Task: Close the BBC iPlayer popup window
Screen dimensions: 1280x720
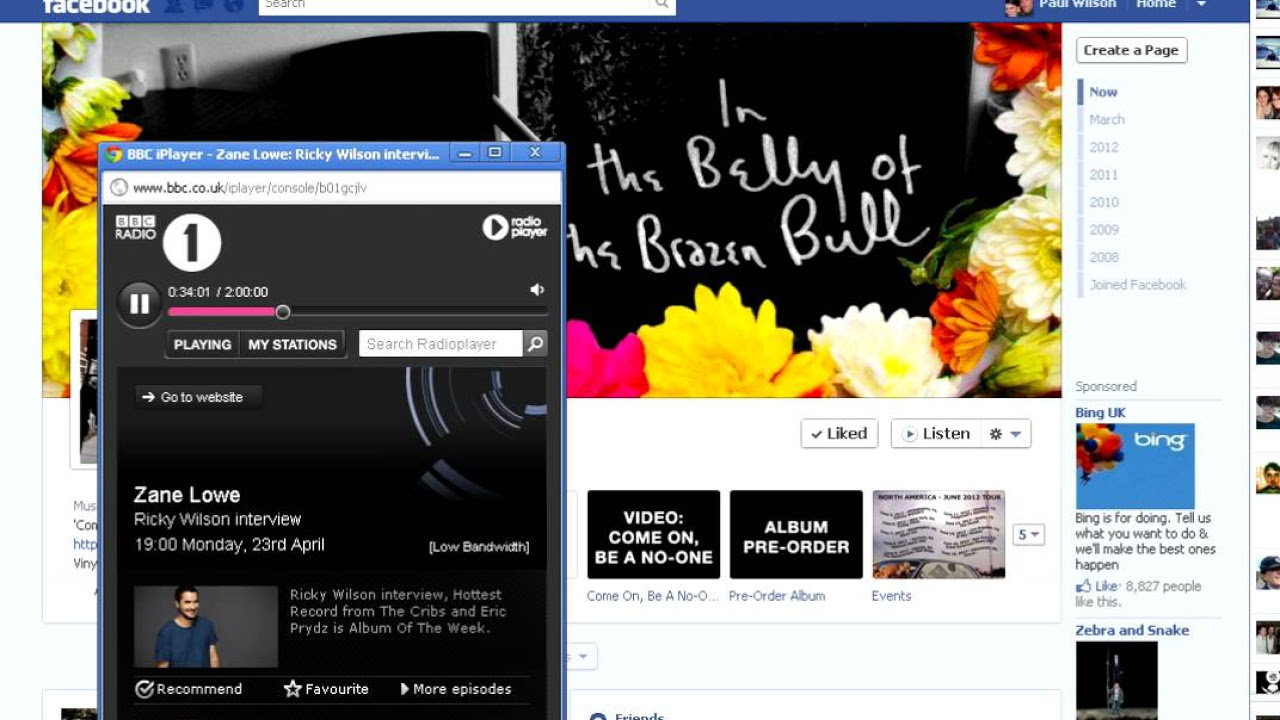Action: [535, 153]
